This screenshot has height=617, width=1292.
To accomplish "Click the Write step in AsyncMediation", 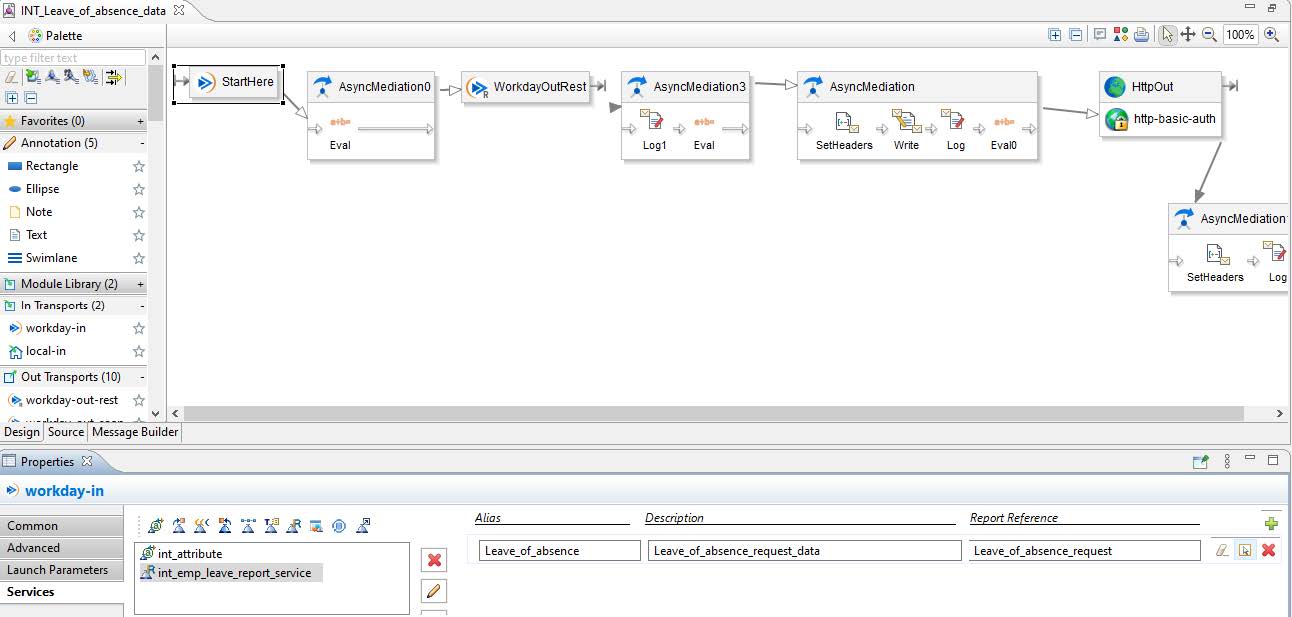I will point(906,132).
